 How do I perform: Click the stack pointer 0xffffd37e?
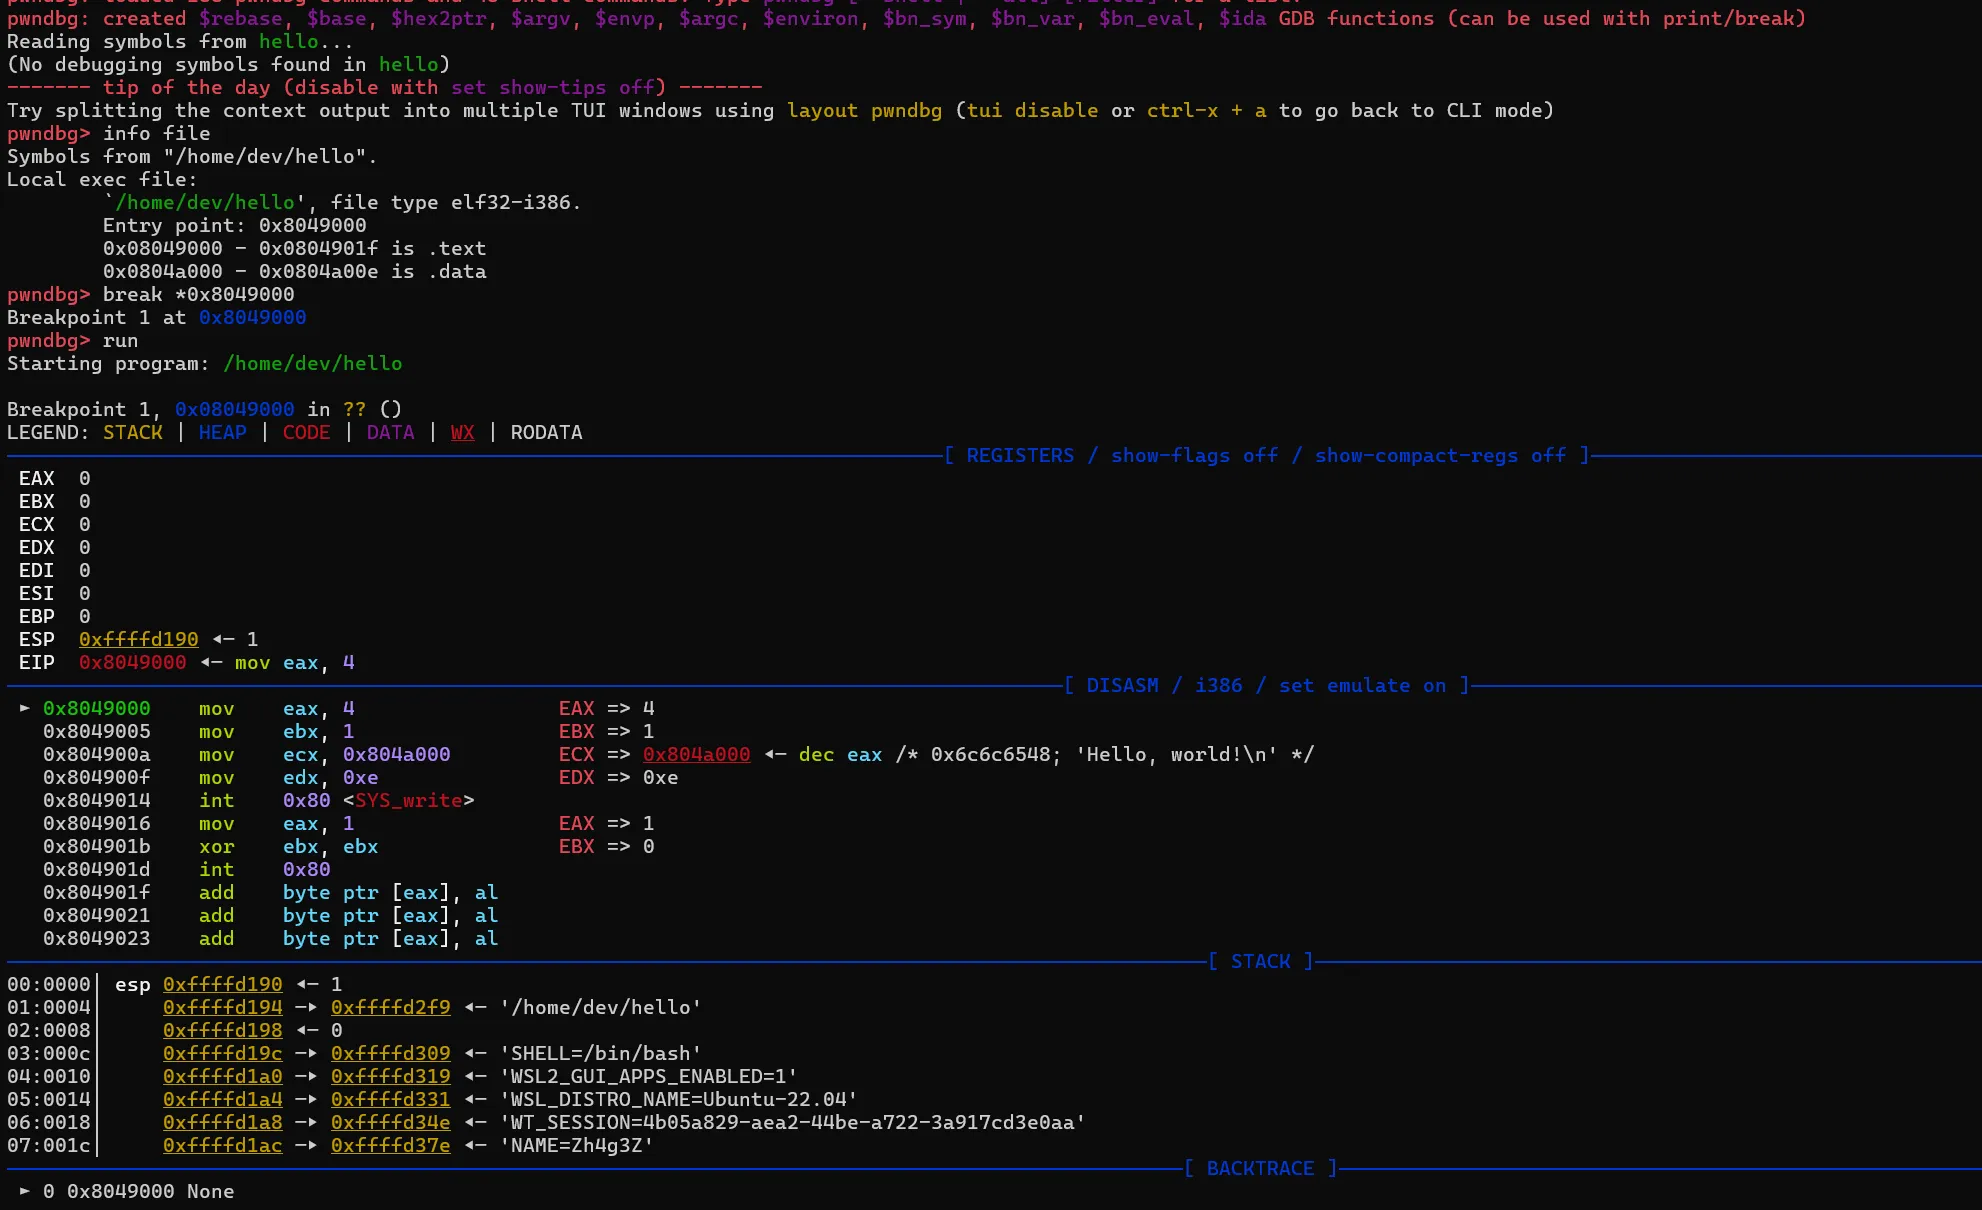390,1145
